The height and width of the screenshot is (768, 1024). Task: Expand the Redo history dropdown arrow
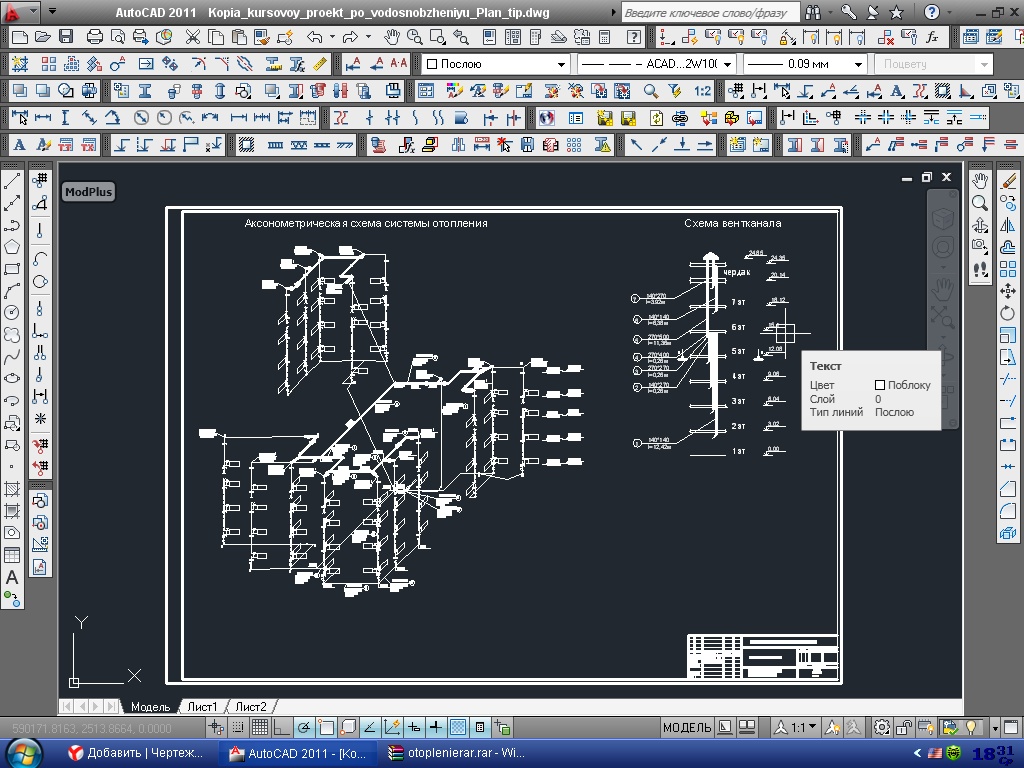368,37
